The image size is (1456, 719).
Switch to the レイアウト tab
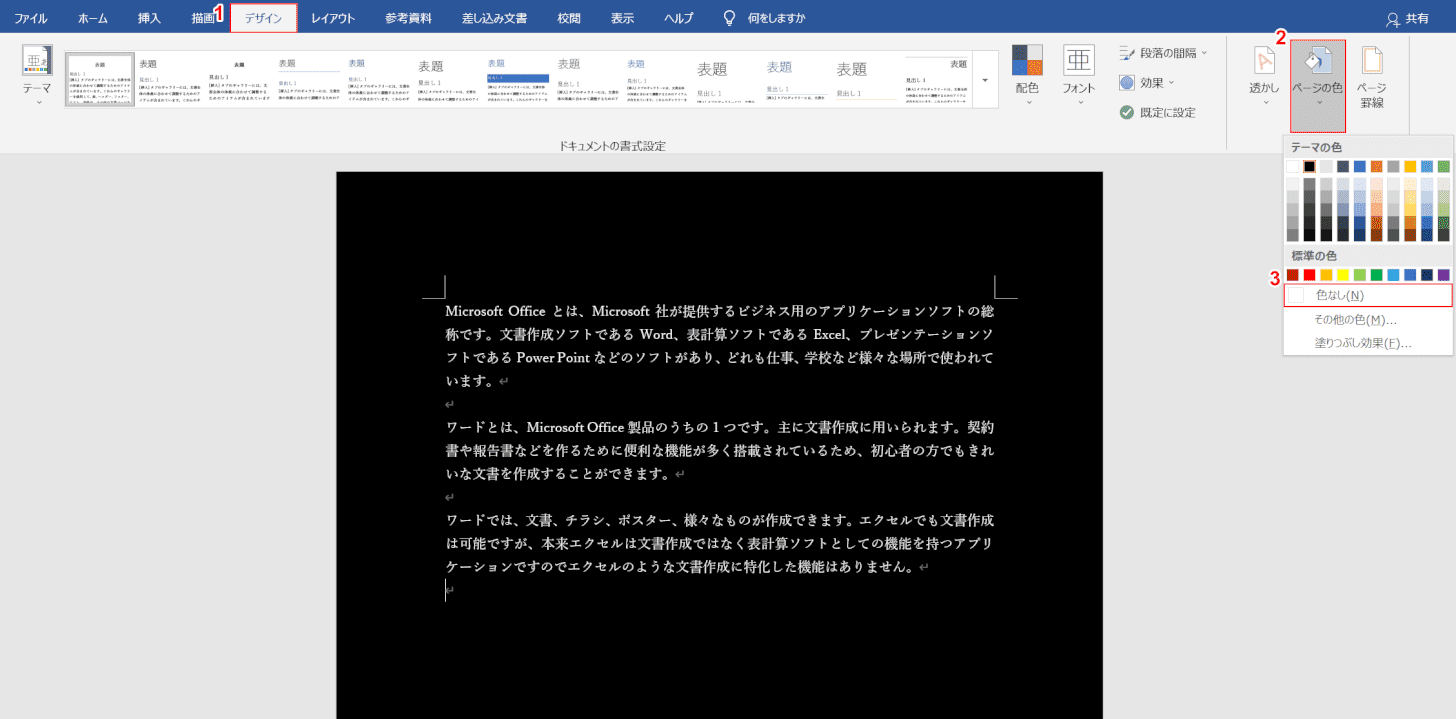(x=333, y=18)
